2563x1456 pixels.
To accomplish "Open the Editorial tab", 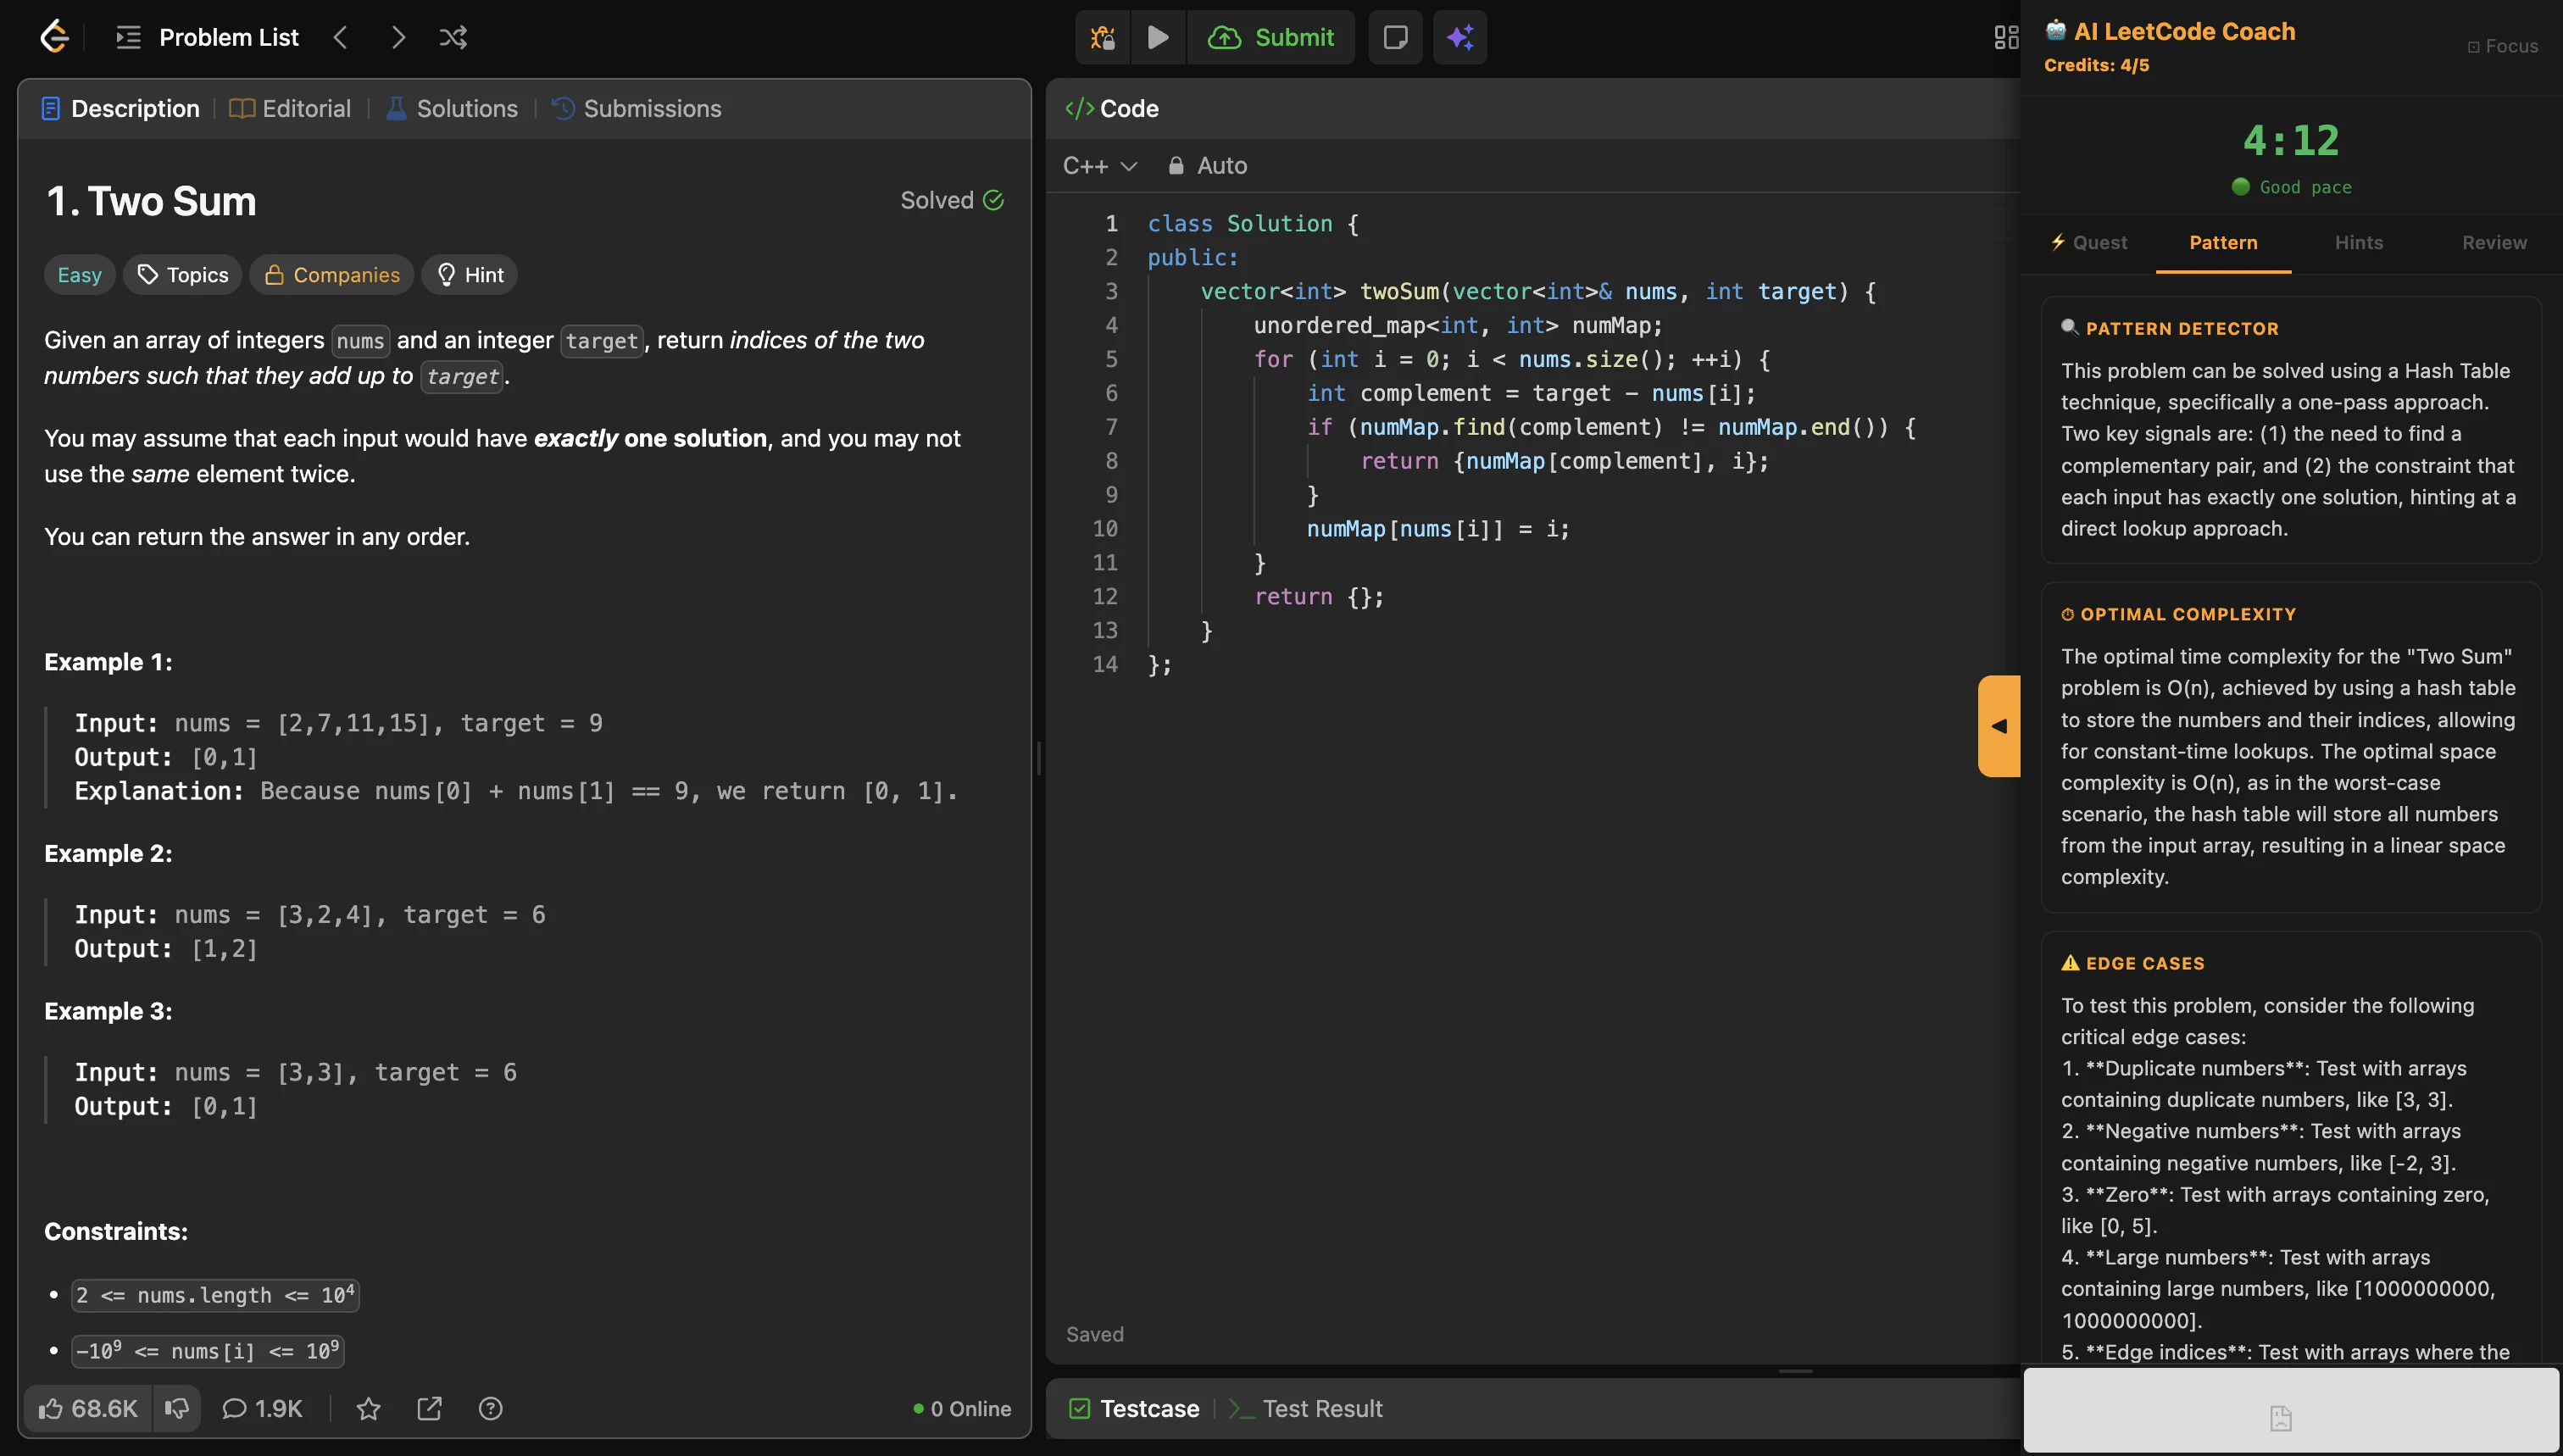I will pyautogui.click(x=291, y=108).
